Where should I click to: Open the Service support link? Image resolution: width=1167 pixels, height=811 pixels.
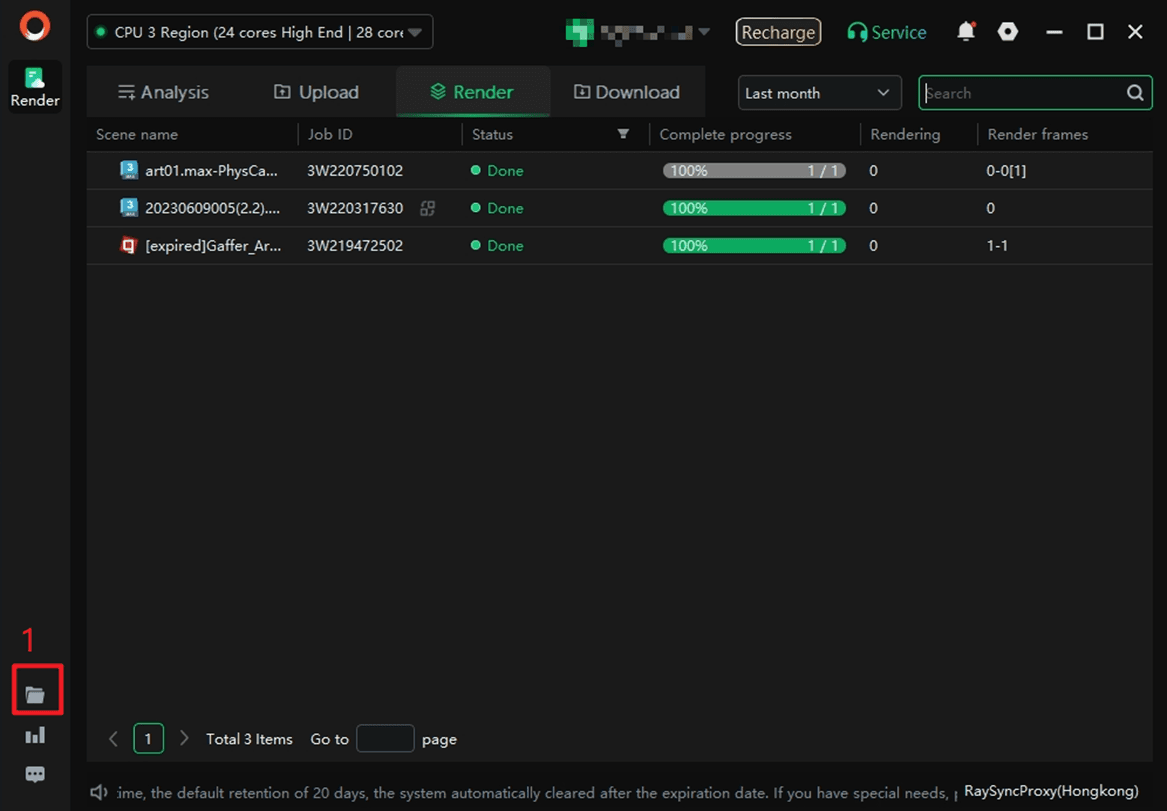point(886,32)
